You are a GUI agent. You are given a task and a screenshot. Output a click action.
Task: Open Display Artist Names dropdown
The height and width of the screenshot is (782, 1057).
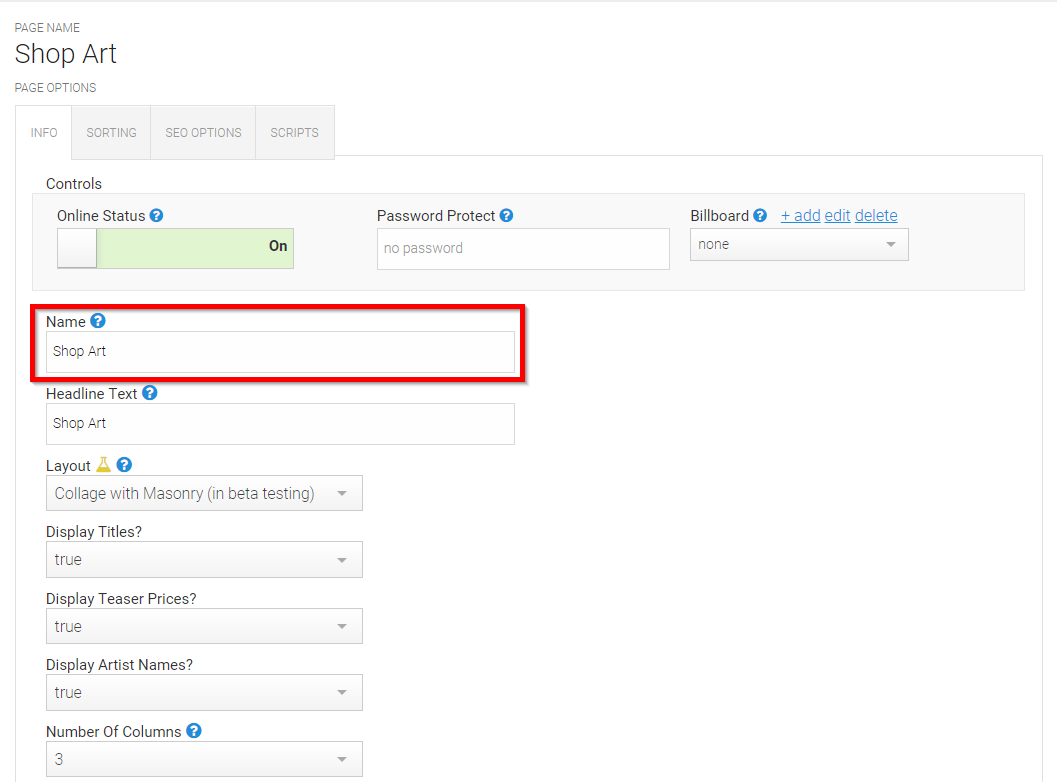204,692
